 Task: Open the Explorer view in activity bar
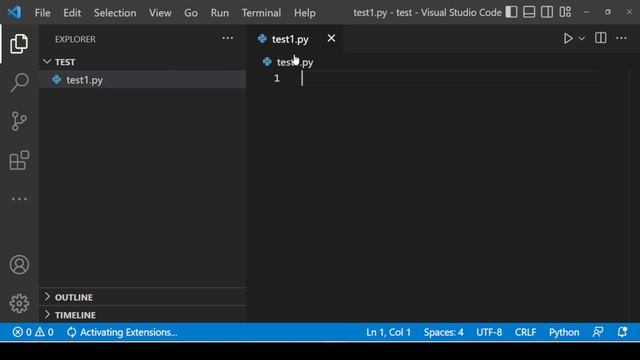19,44
